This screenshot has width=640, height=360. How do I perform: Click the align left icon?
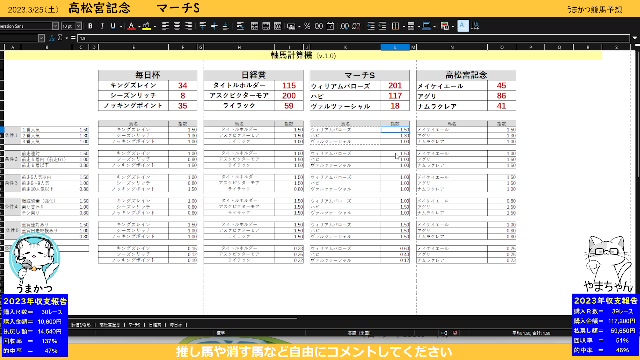(165, 26)
